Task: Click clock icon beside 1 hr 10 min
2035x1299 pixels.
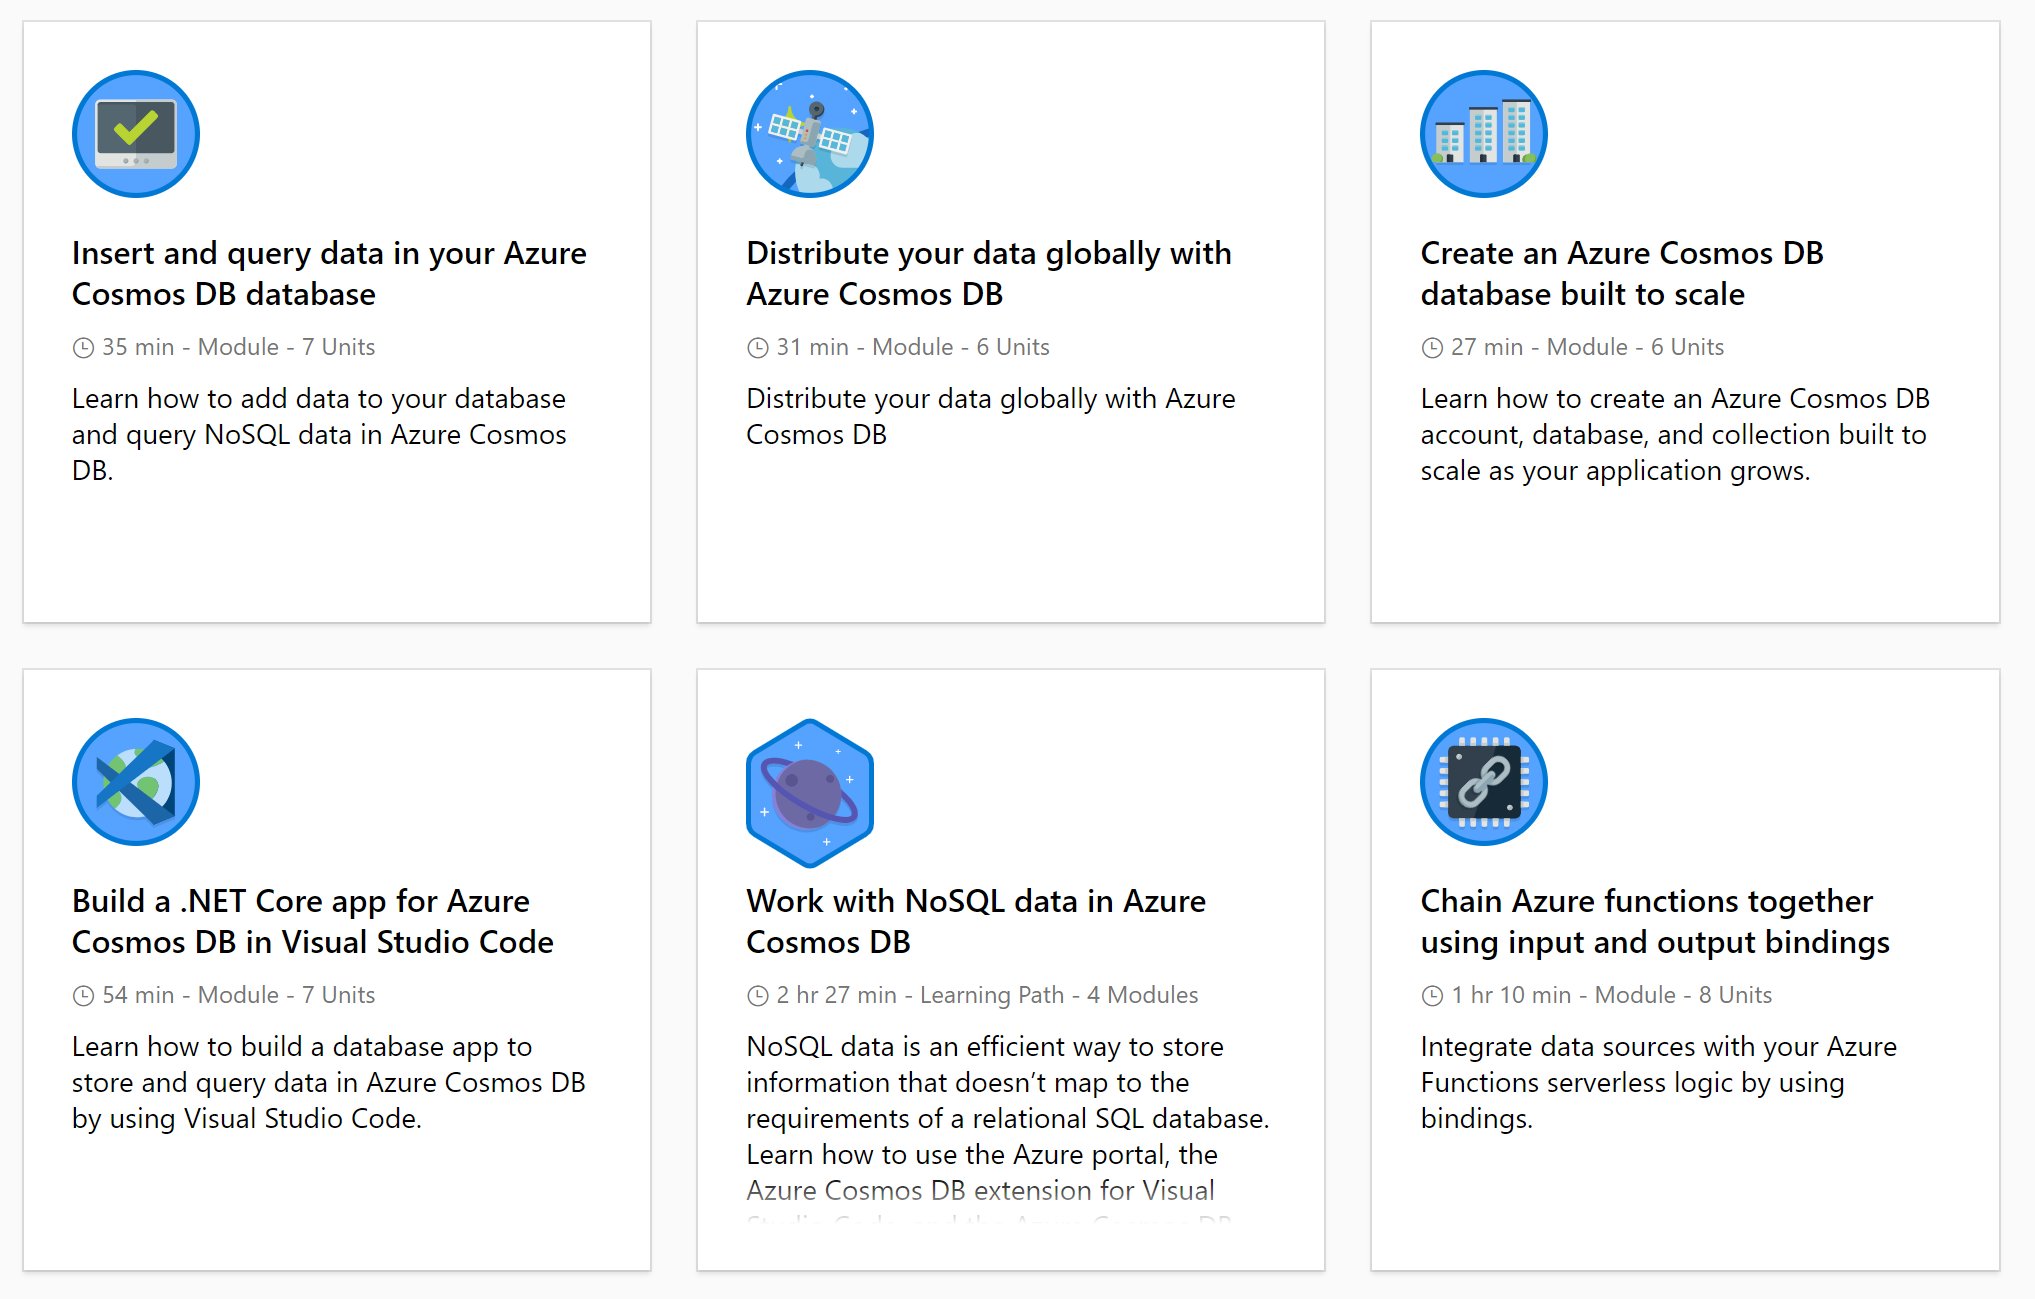Action: [x=1432, y=996]
